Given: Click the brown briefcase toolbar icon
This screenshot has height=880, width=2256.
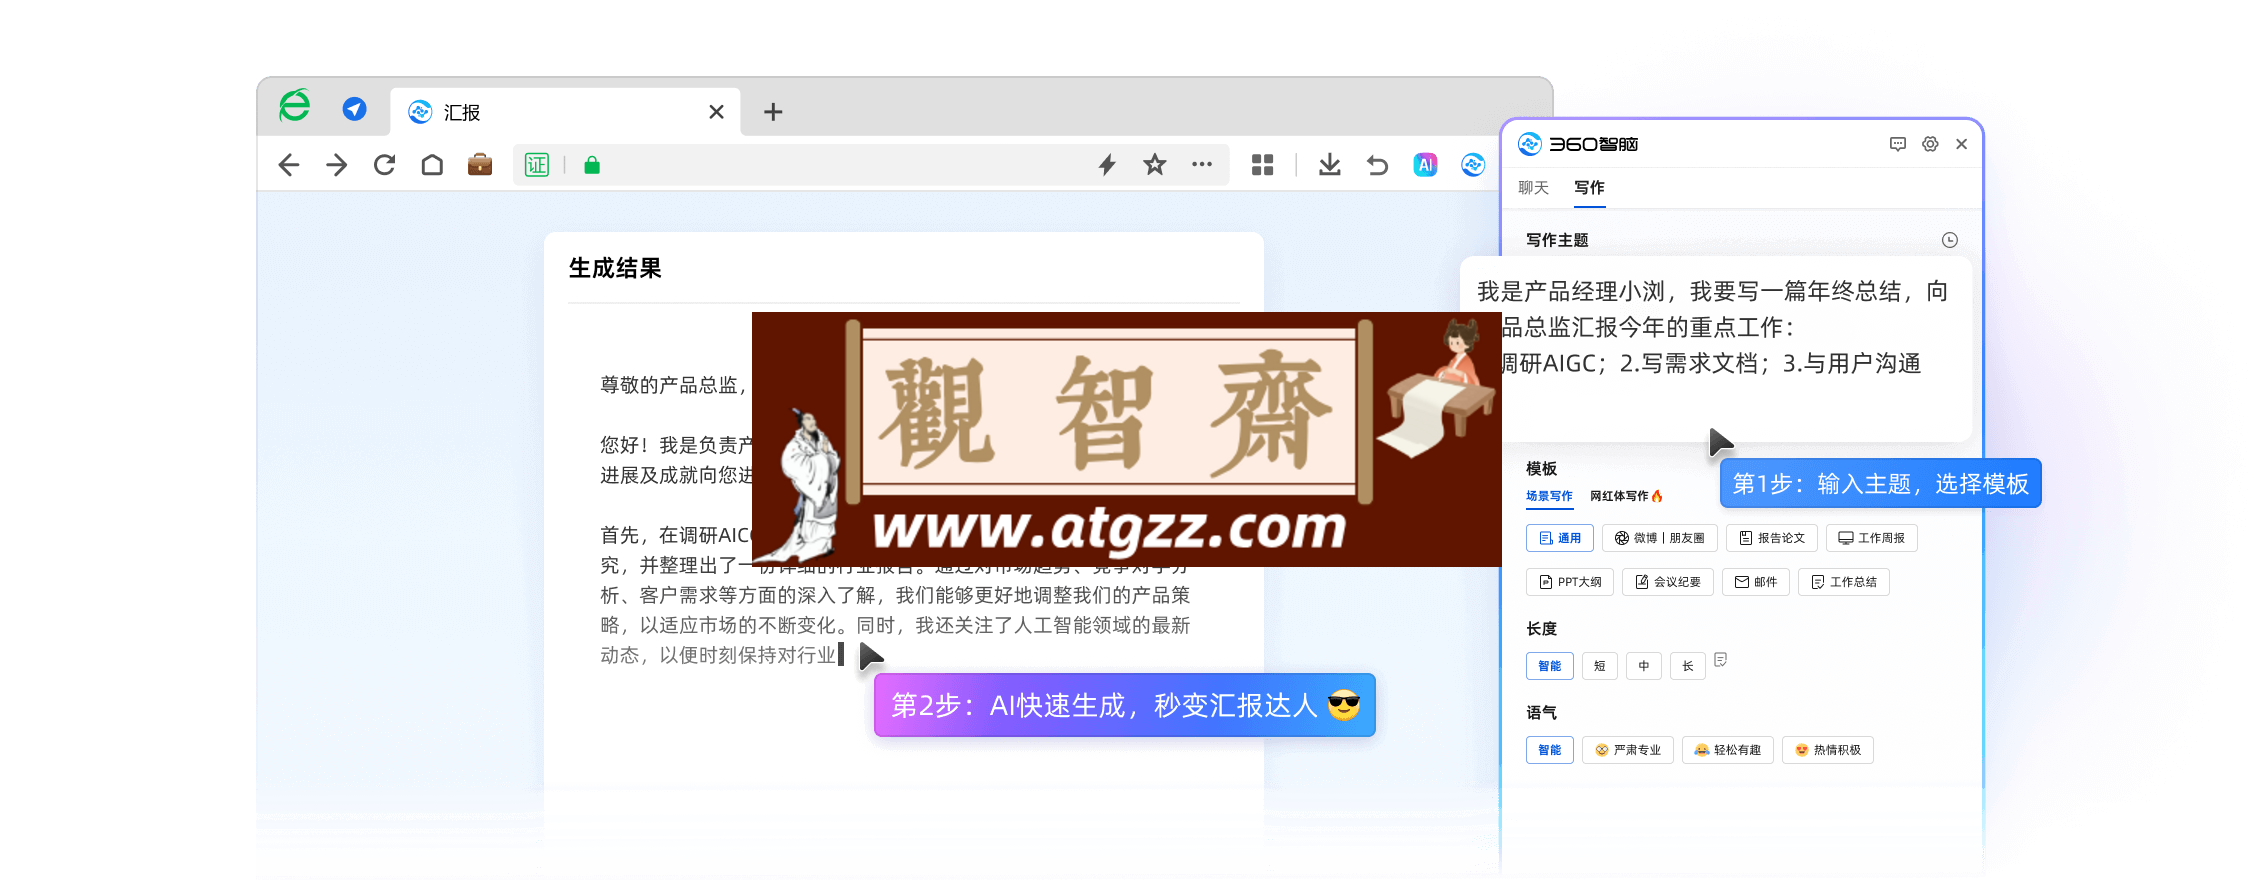Looking at the screenshot, I should click(x=480, y=164).
